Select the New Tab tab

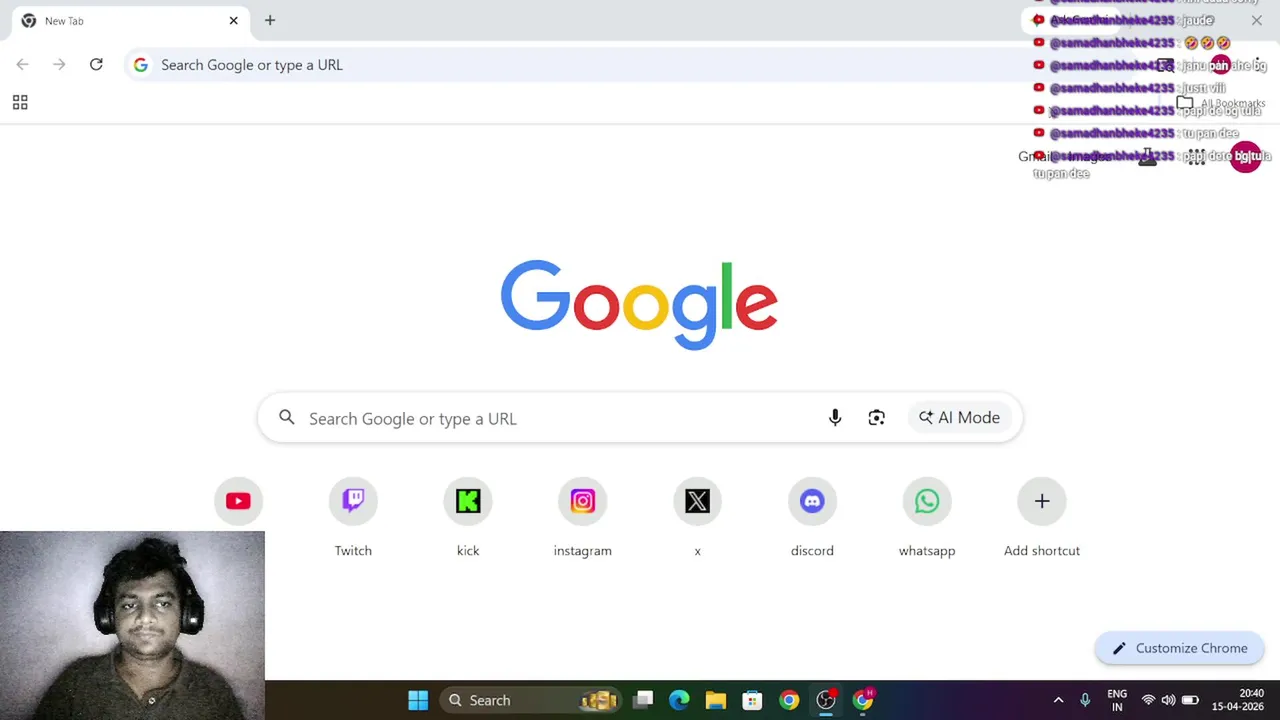tap(130, 20)
